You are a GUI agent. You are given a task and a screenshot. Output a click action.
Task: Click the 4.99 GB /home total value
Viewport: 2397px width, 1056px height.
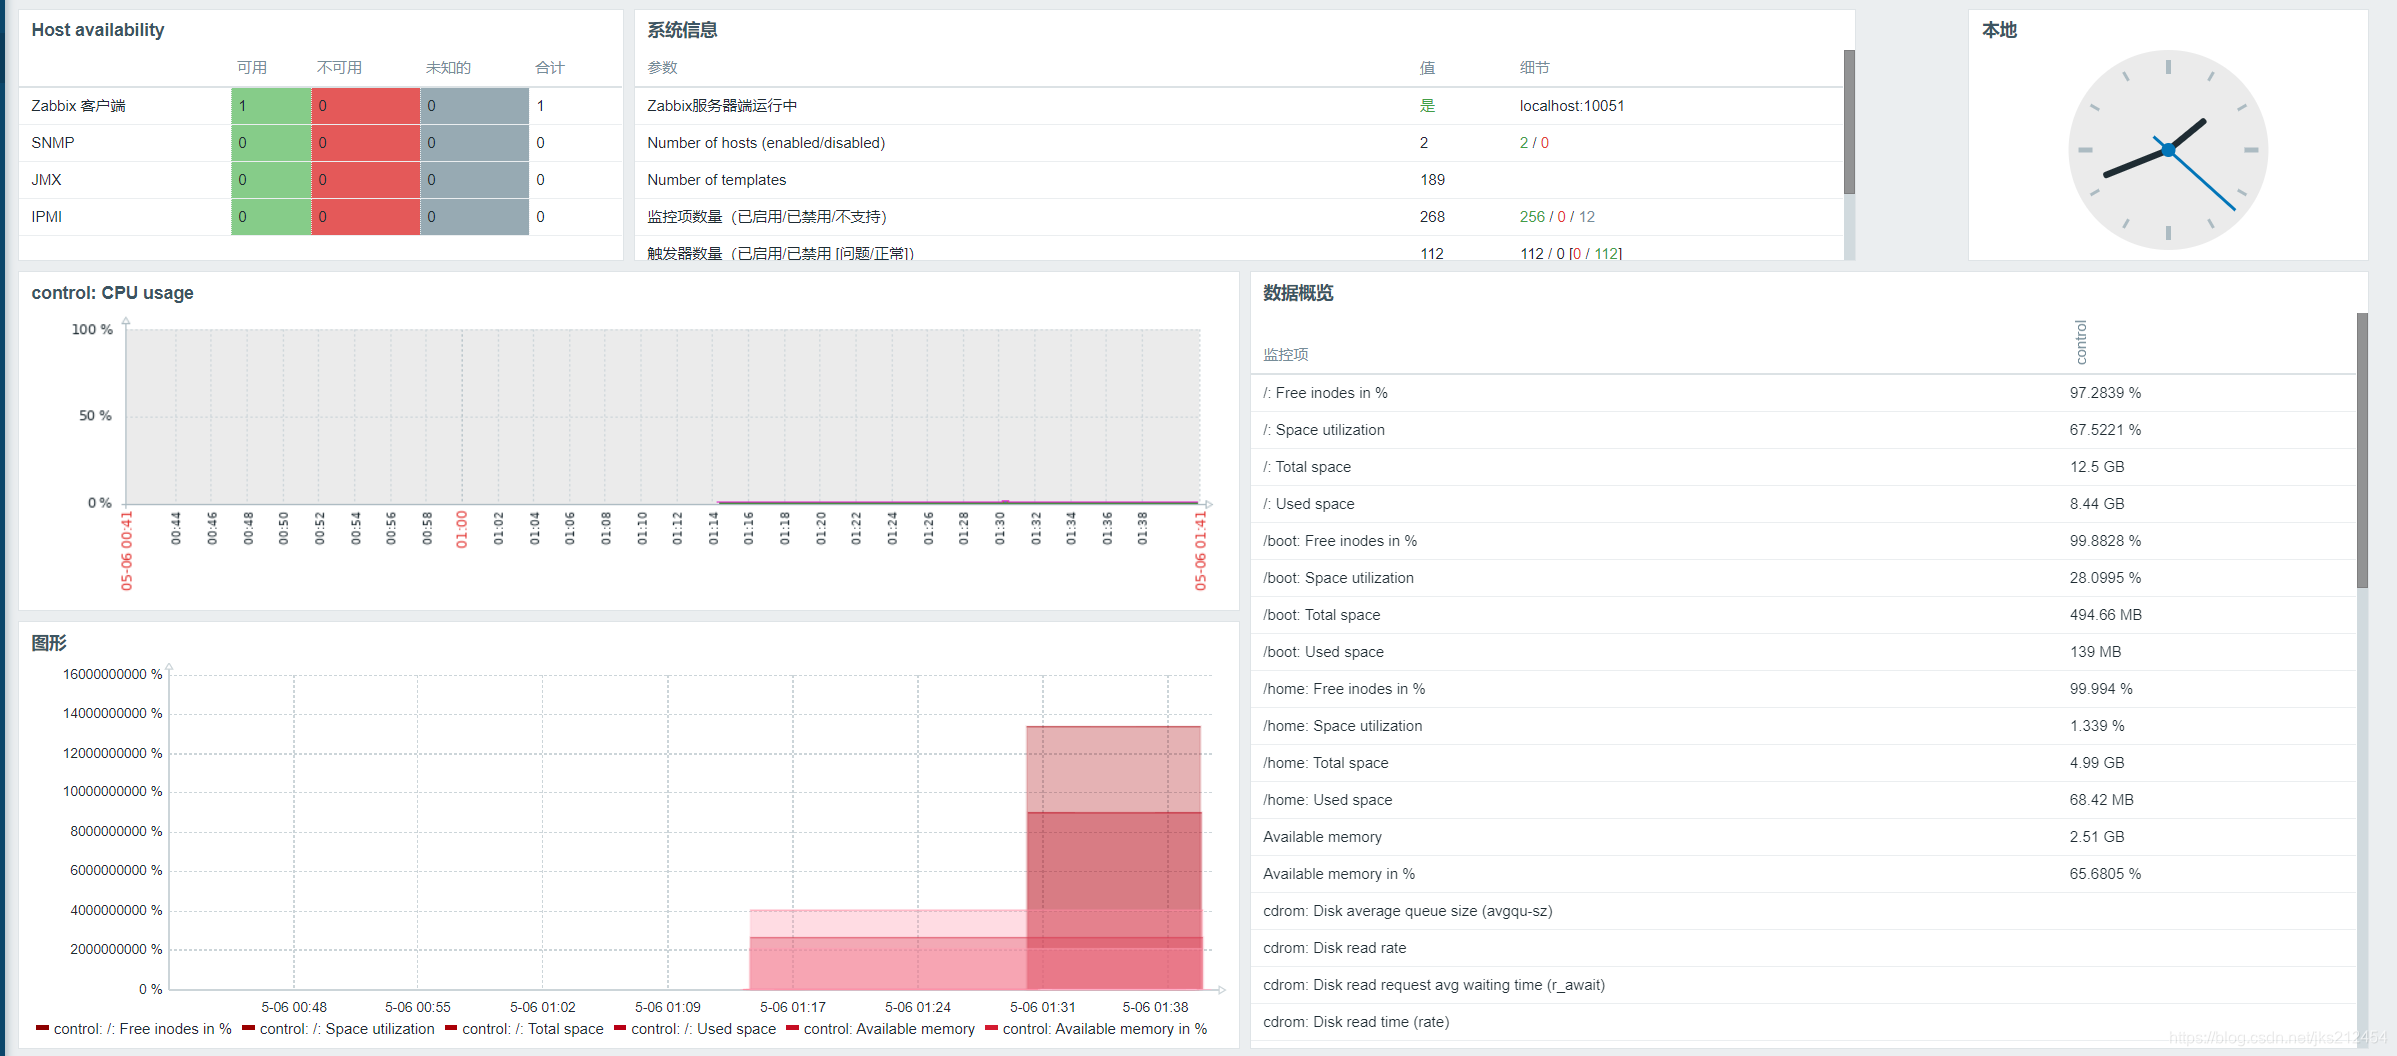click(2097, 763)
